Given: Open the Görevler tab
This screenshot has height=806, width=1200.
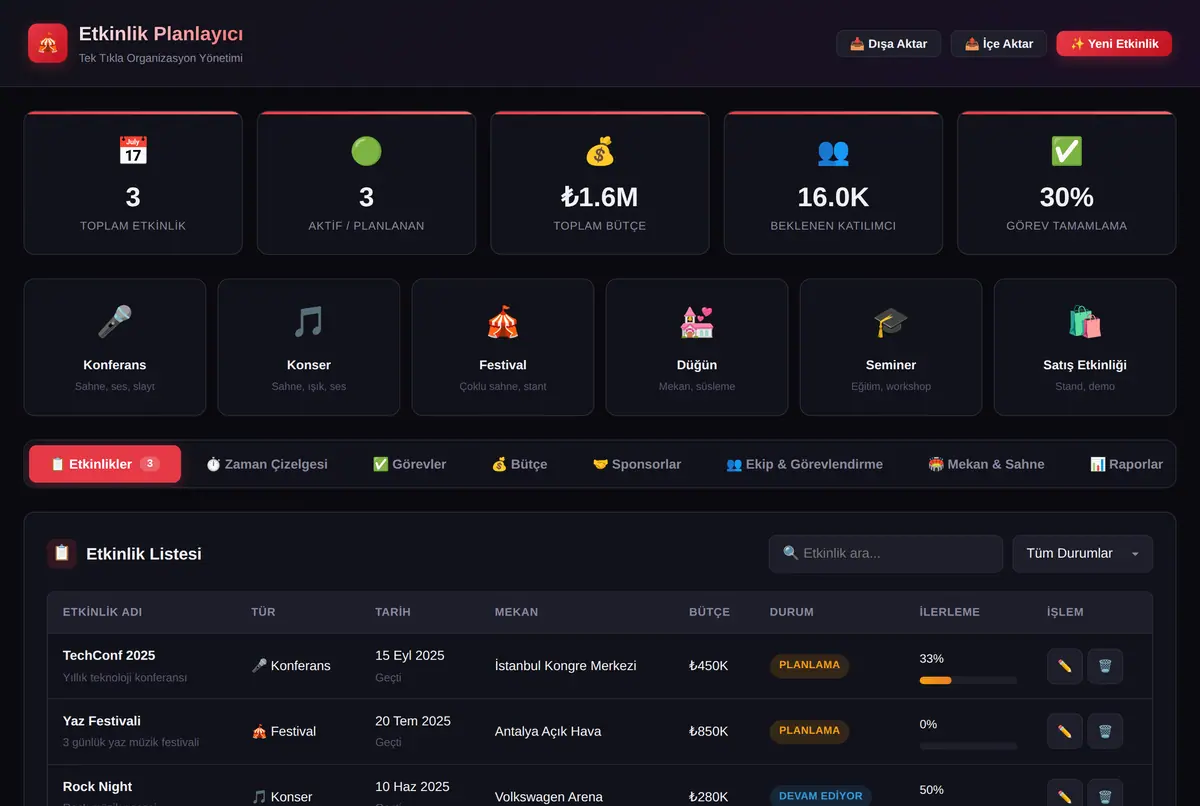Looking at the screenshot, I should (410, 464).
